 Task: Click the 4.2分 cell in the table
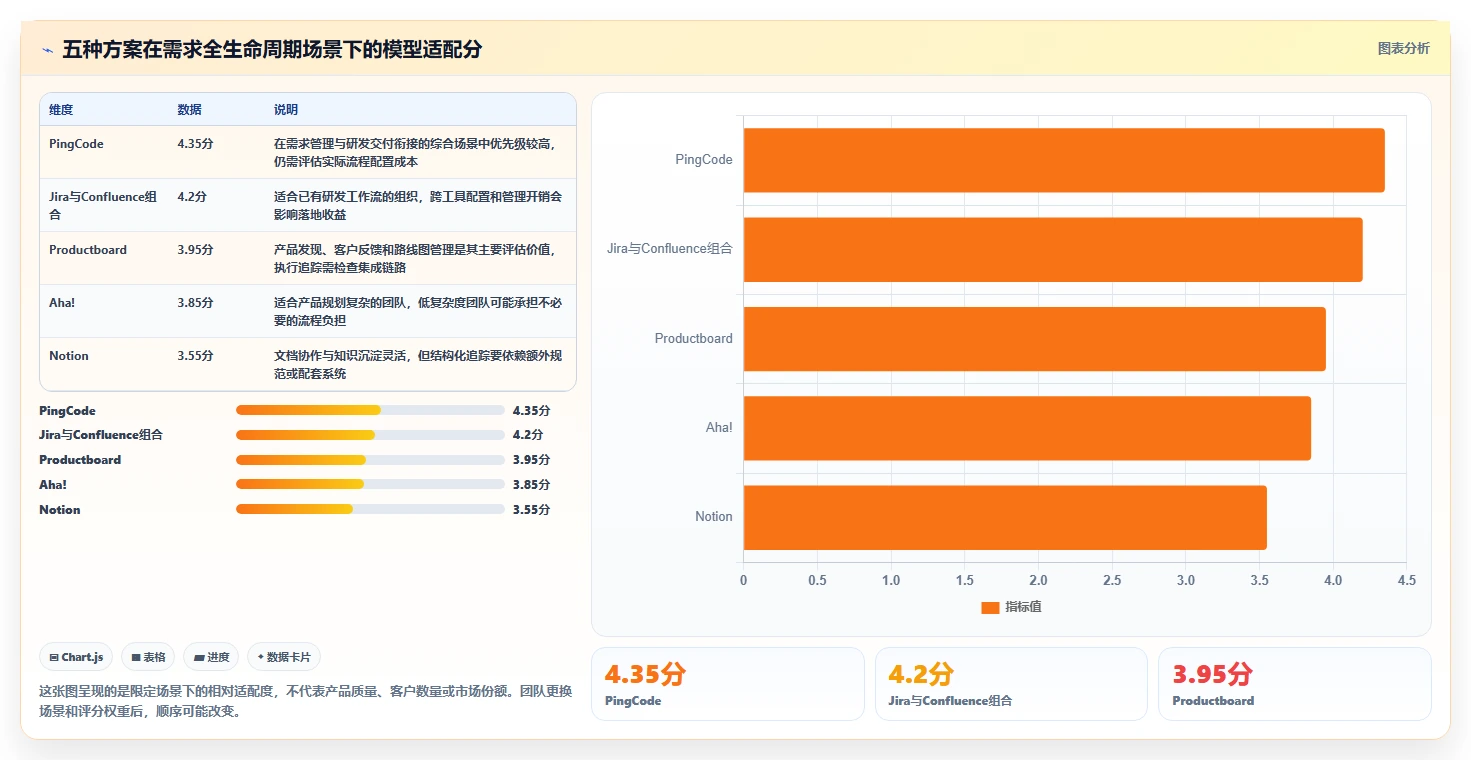192,197
